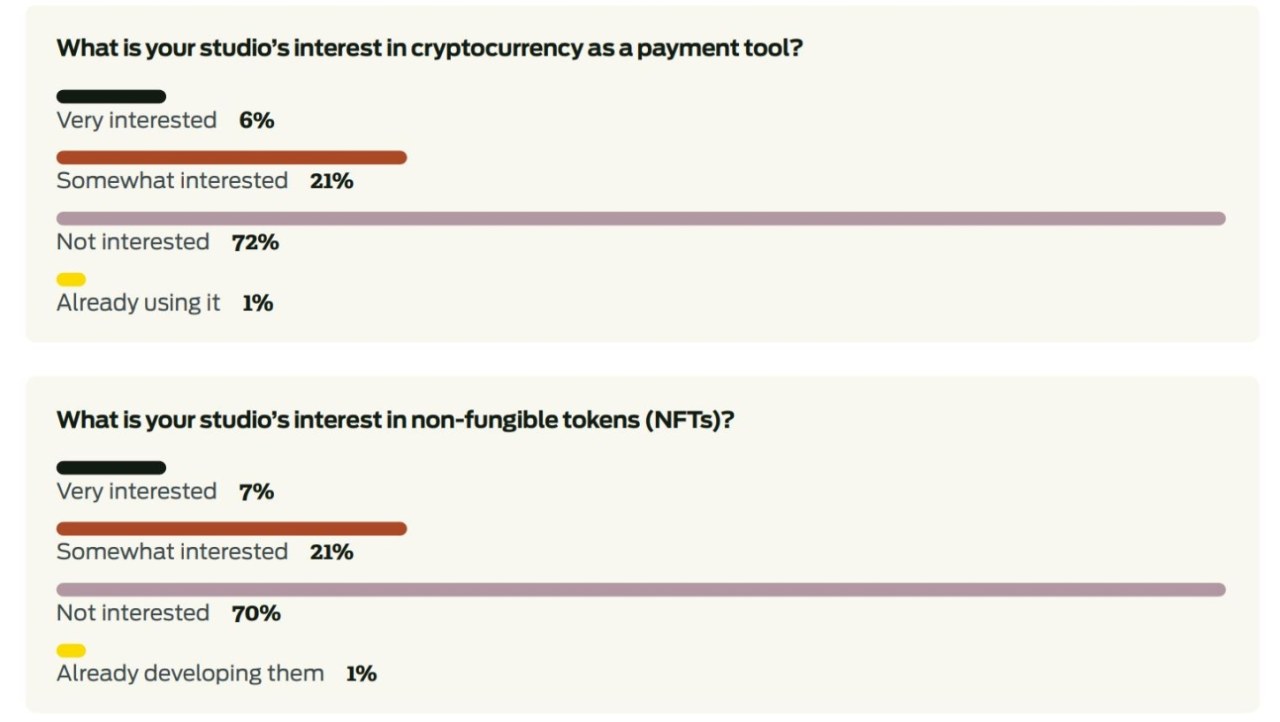Click the 21% value in the NFTs chart
This screenshot has height=722, width=1280.
[x=331, y=552]
